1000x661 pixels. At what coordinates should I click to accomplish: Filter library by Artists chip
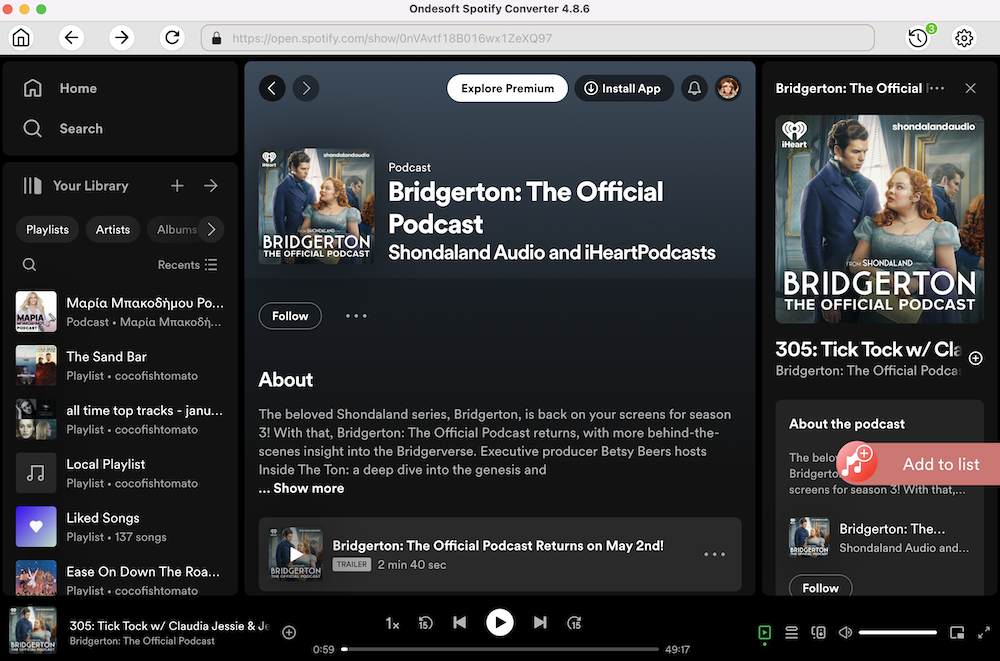click(x=113, y=229)
